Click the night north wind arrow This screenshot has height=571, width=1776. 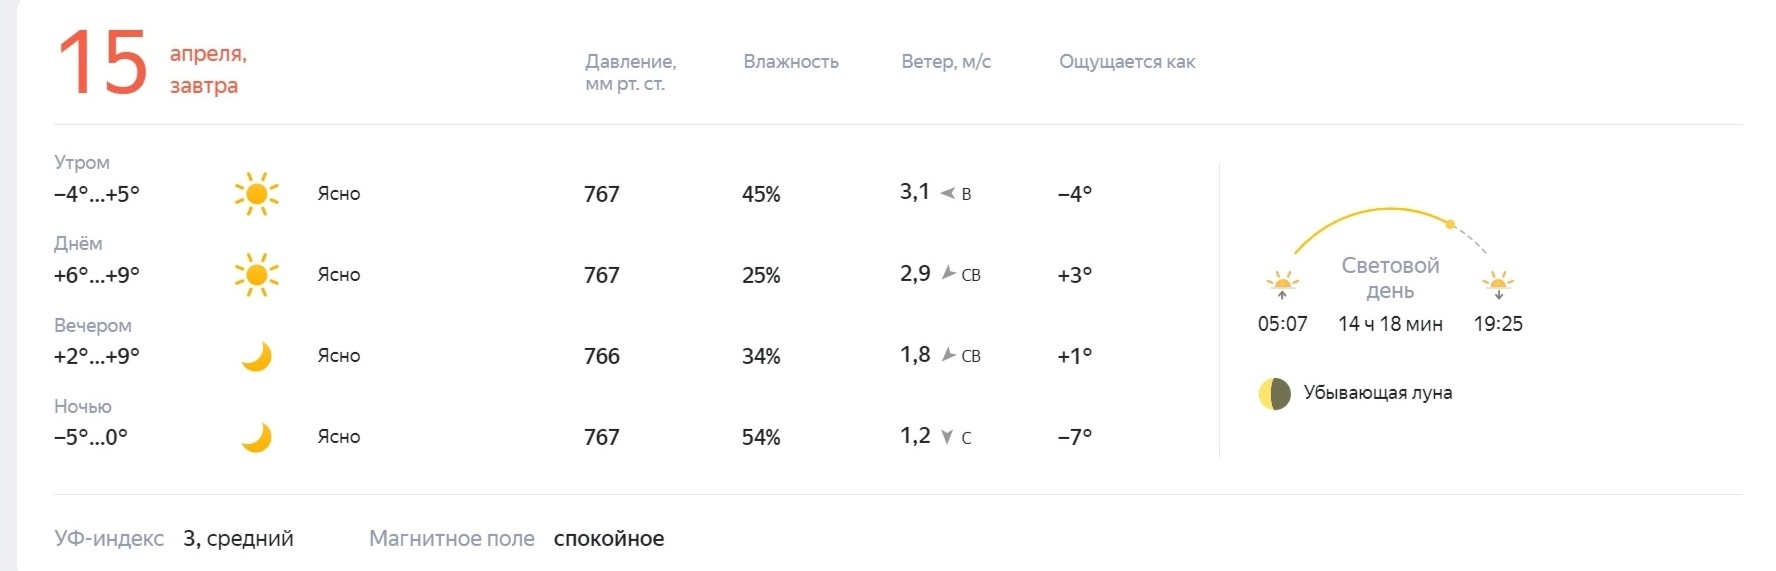947,437
